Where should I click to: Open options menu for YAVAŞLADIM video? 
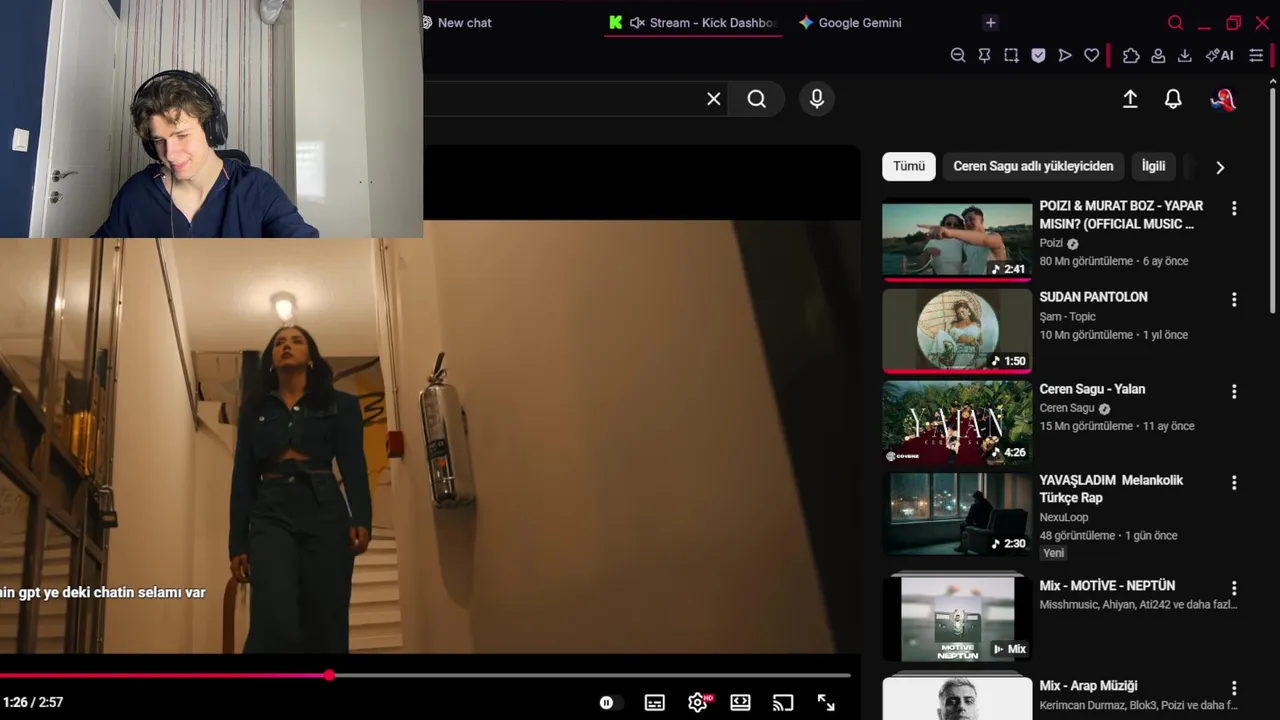click(x=1234, y=482)
